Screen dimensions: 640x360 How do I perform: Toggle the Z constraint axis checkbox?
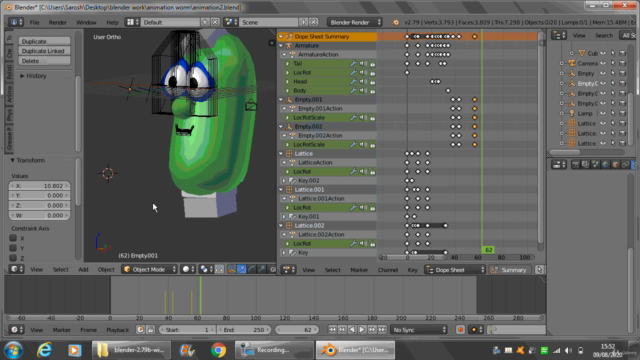[x=13, y=258]
